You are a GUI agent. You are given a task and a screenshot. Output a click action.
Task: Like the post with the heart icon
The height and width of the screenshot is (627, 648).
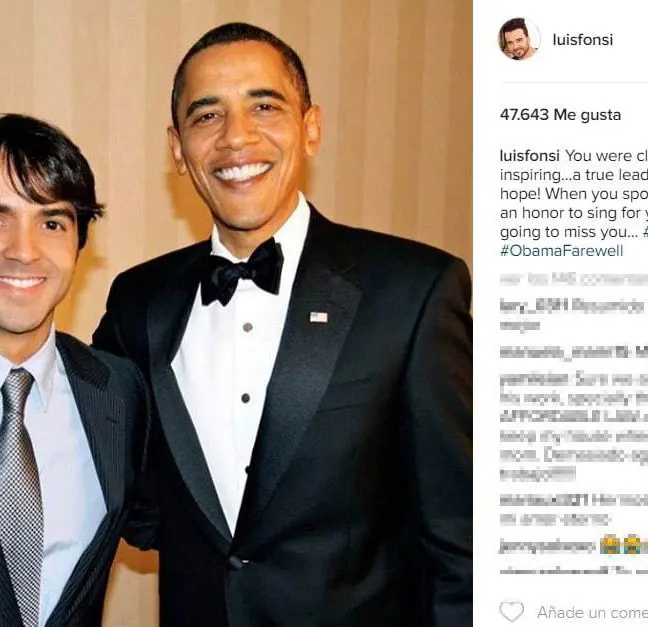pos(512,611)
